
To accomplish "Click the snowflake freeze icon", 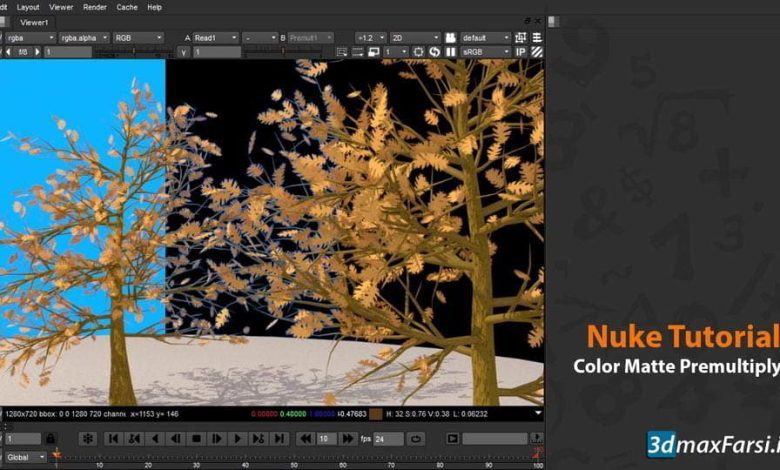I will (88, 439).
